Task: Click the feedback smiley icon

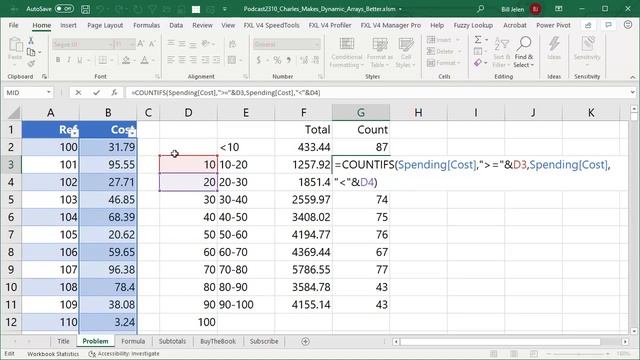Action: pos(628,25)
